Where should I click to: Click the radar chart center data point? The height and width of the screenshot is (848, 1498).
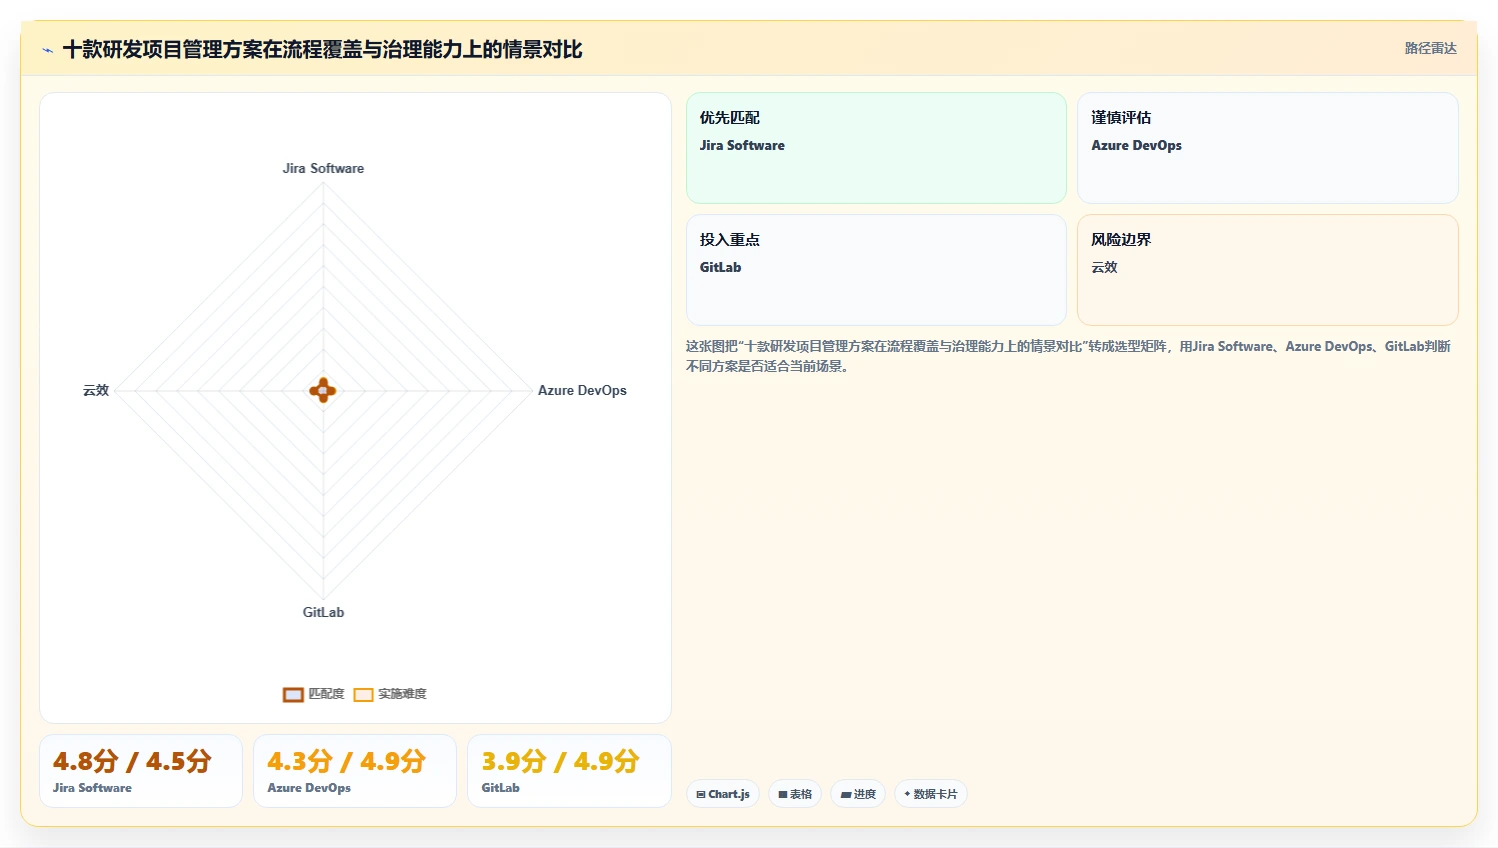tap(323, 390)
